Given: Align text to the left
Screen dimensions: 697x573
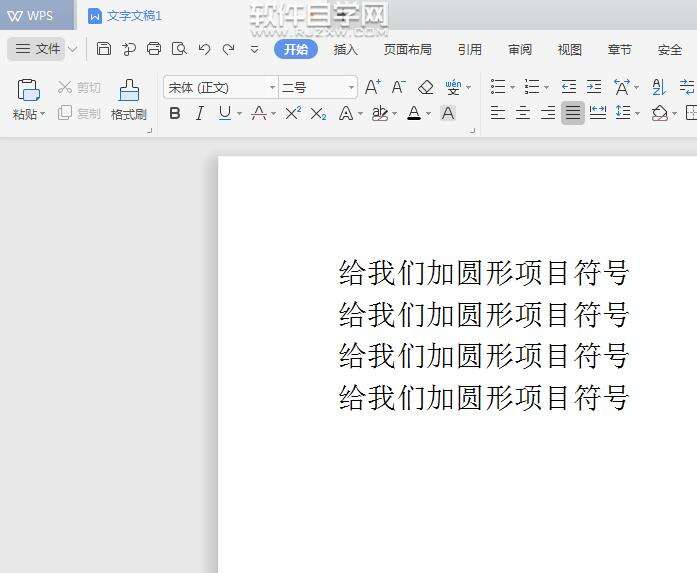Looking at the screenshot, I should click(x=498, y=113).
